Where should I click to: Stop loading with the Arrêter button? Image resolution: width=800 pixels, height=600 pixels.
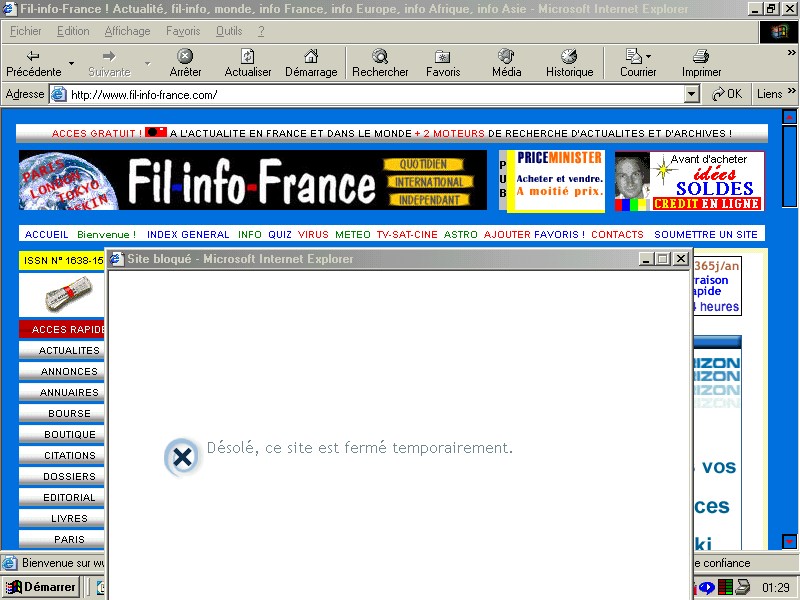(185, 63)
